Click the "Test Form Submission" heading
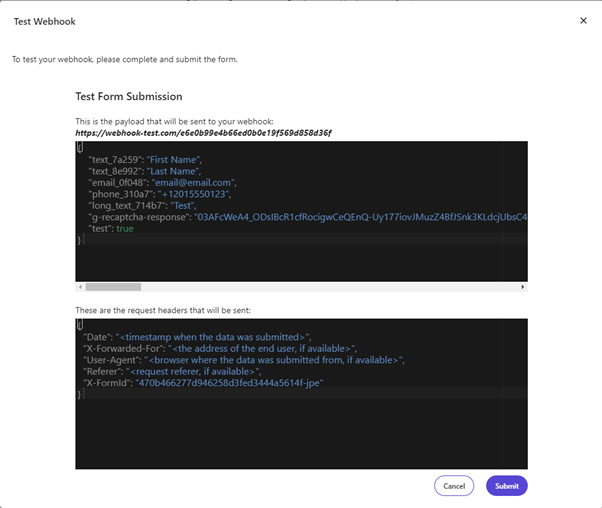Viewport: 602px width, 508px height. tap(129, 97)
